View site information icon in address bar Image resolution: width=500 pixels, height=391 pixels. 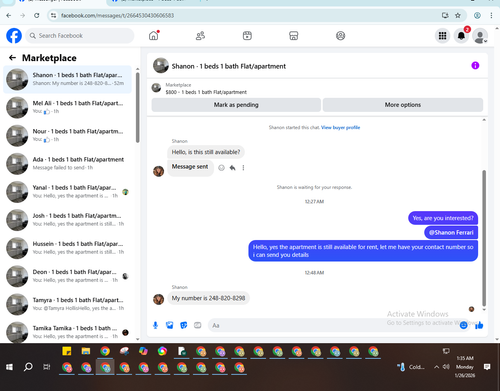coord(53,15)
